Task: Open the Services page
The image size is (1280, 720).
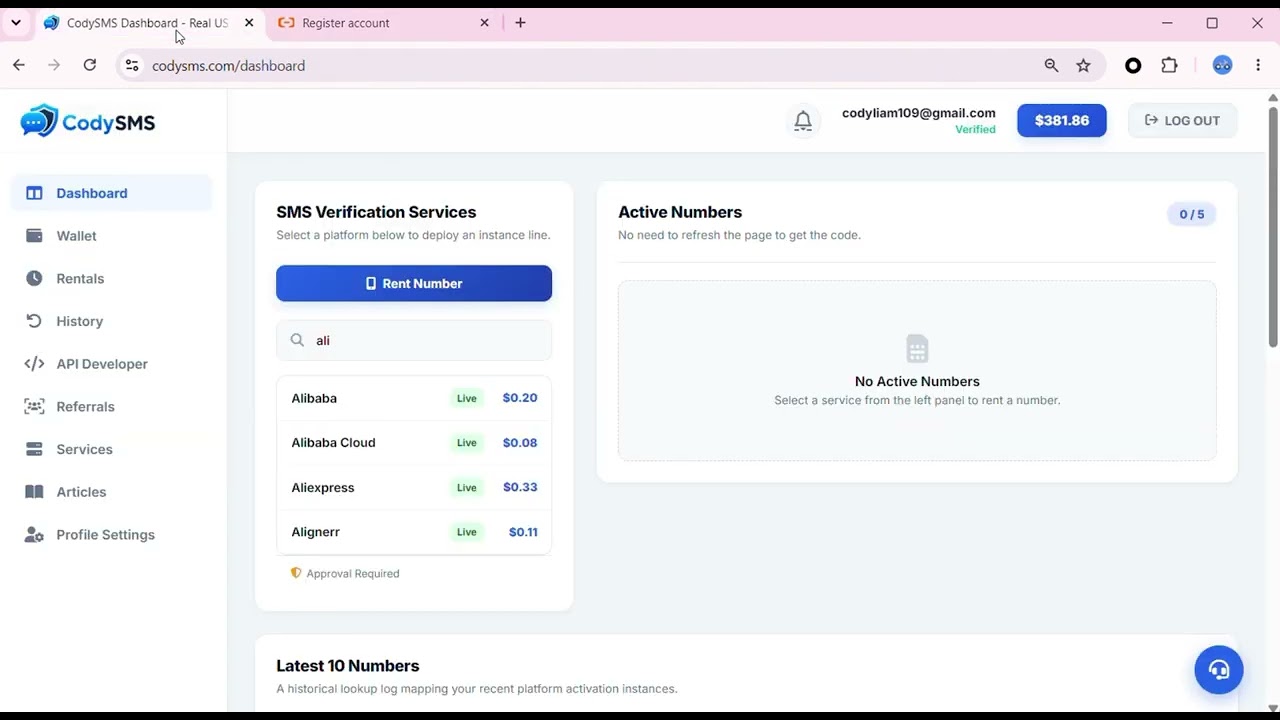Action: click(x=112, y=449)
